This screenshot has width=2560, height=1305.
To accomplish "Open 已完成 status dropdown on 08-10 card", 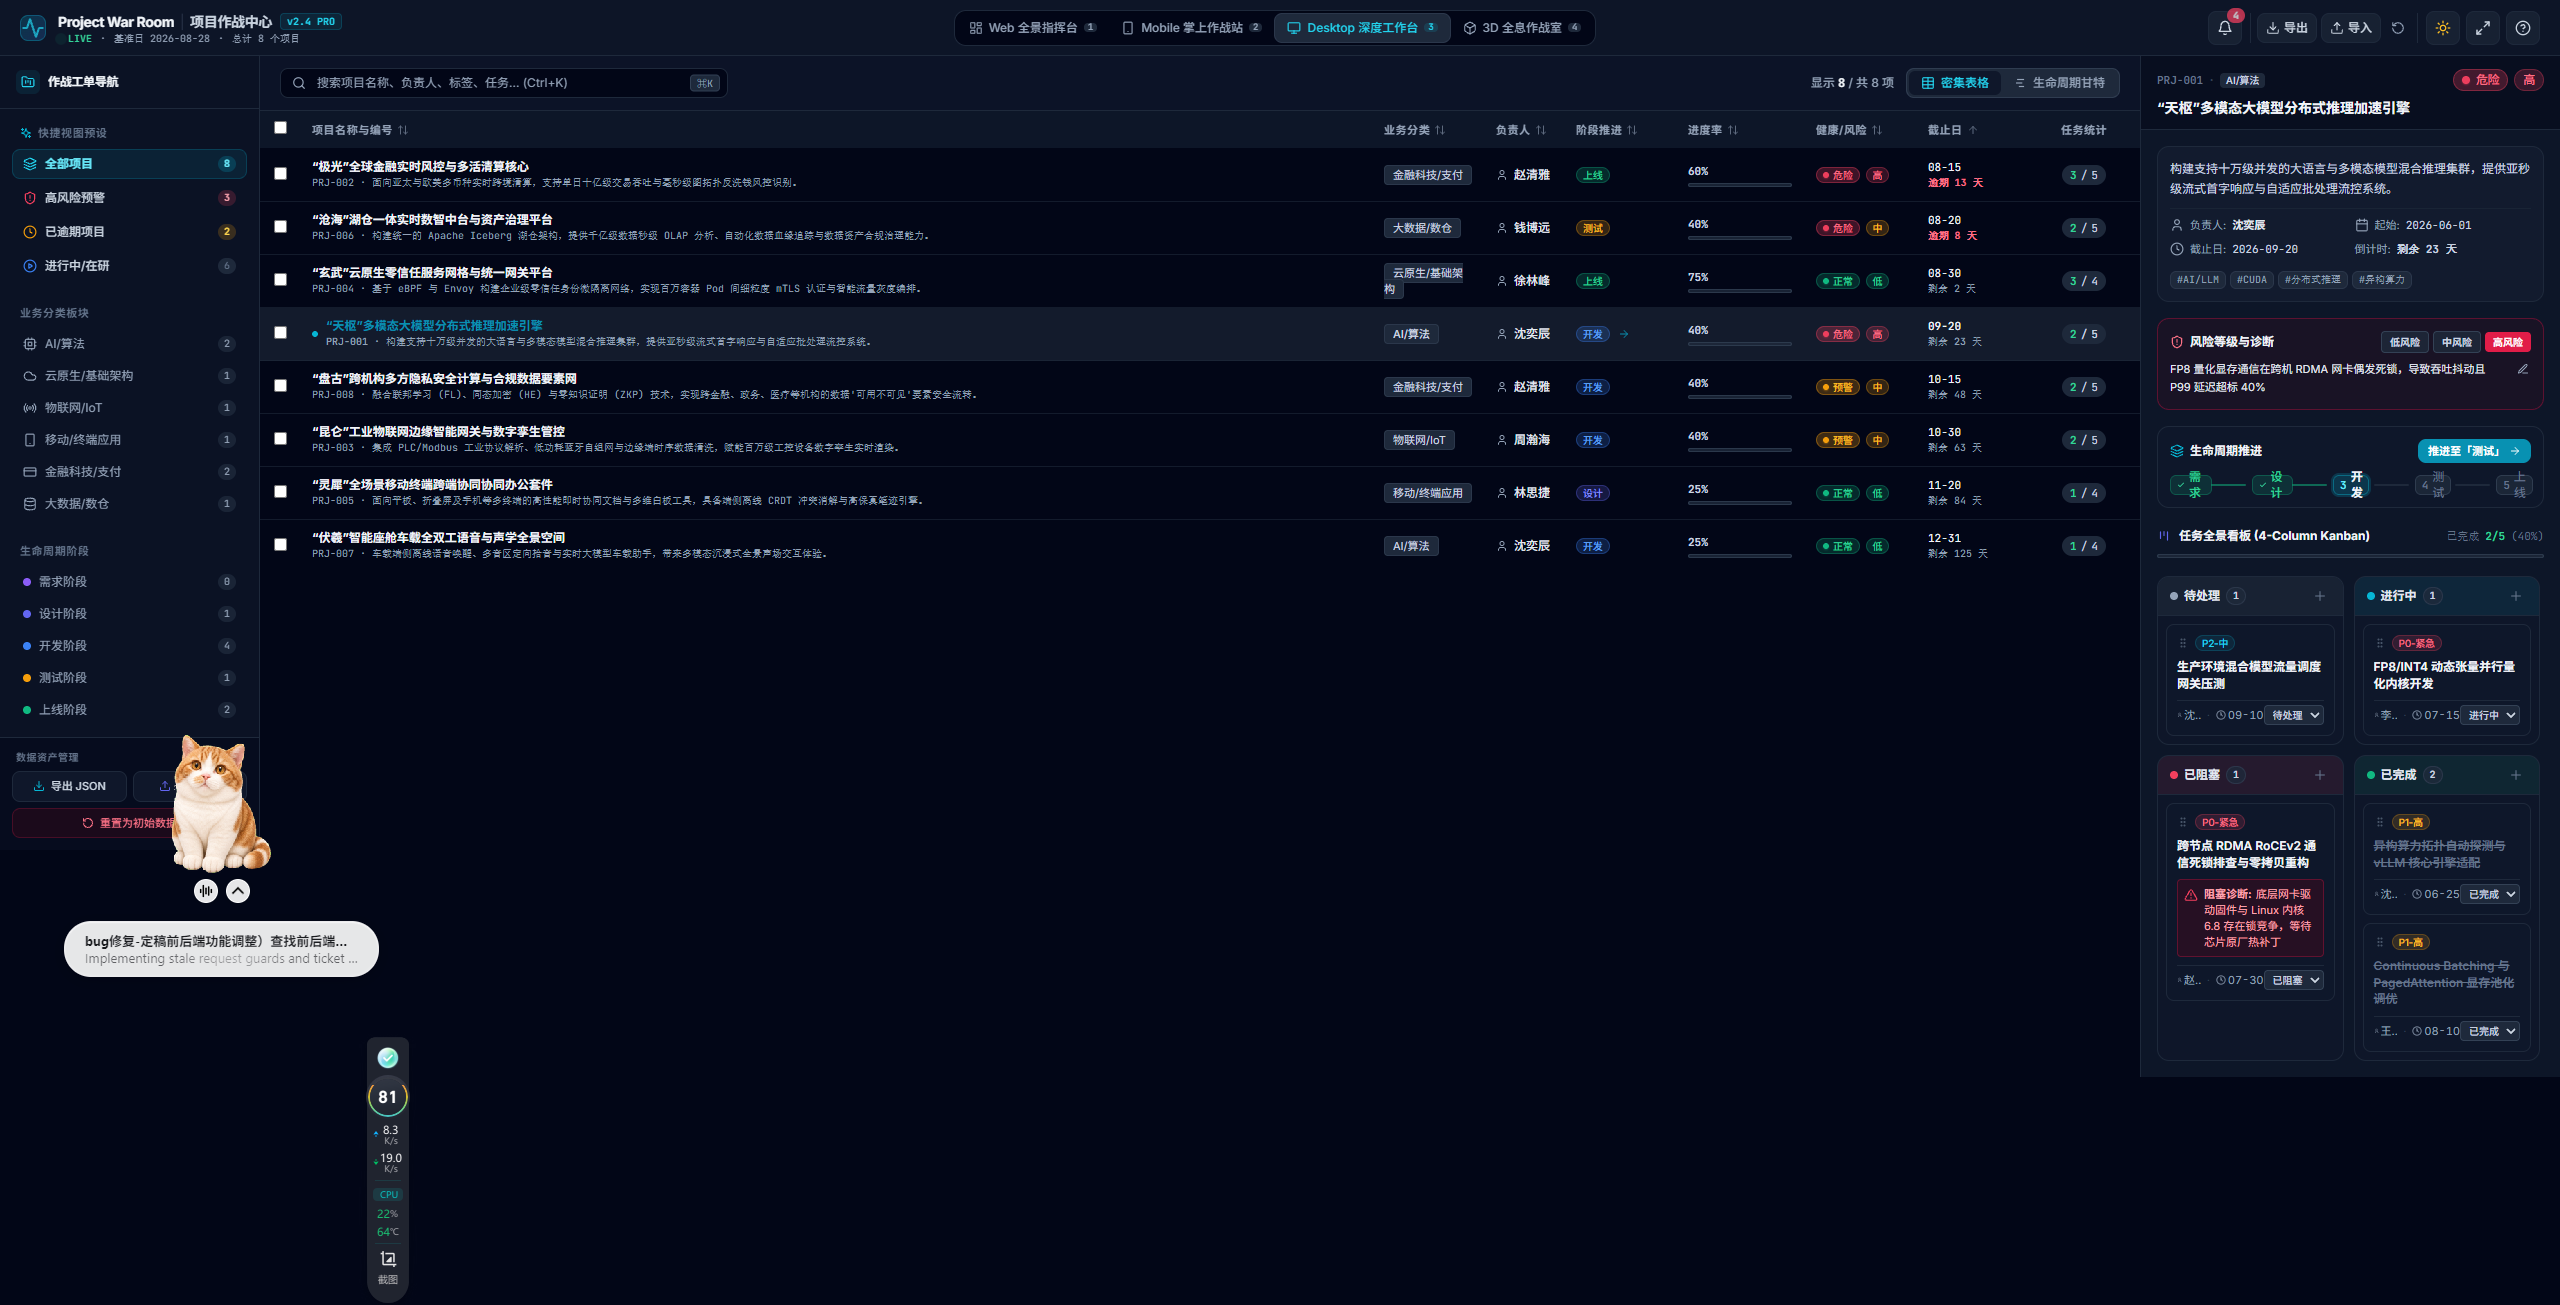I will coord(2490,1031).
